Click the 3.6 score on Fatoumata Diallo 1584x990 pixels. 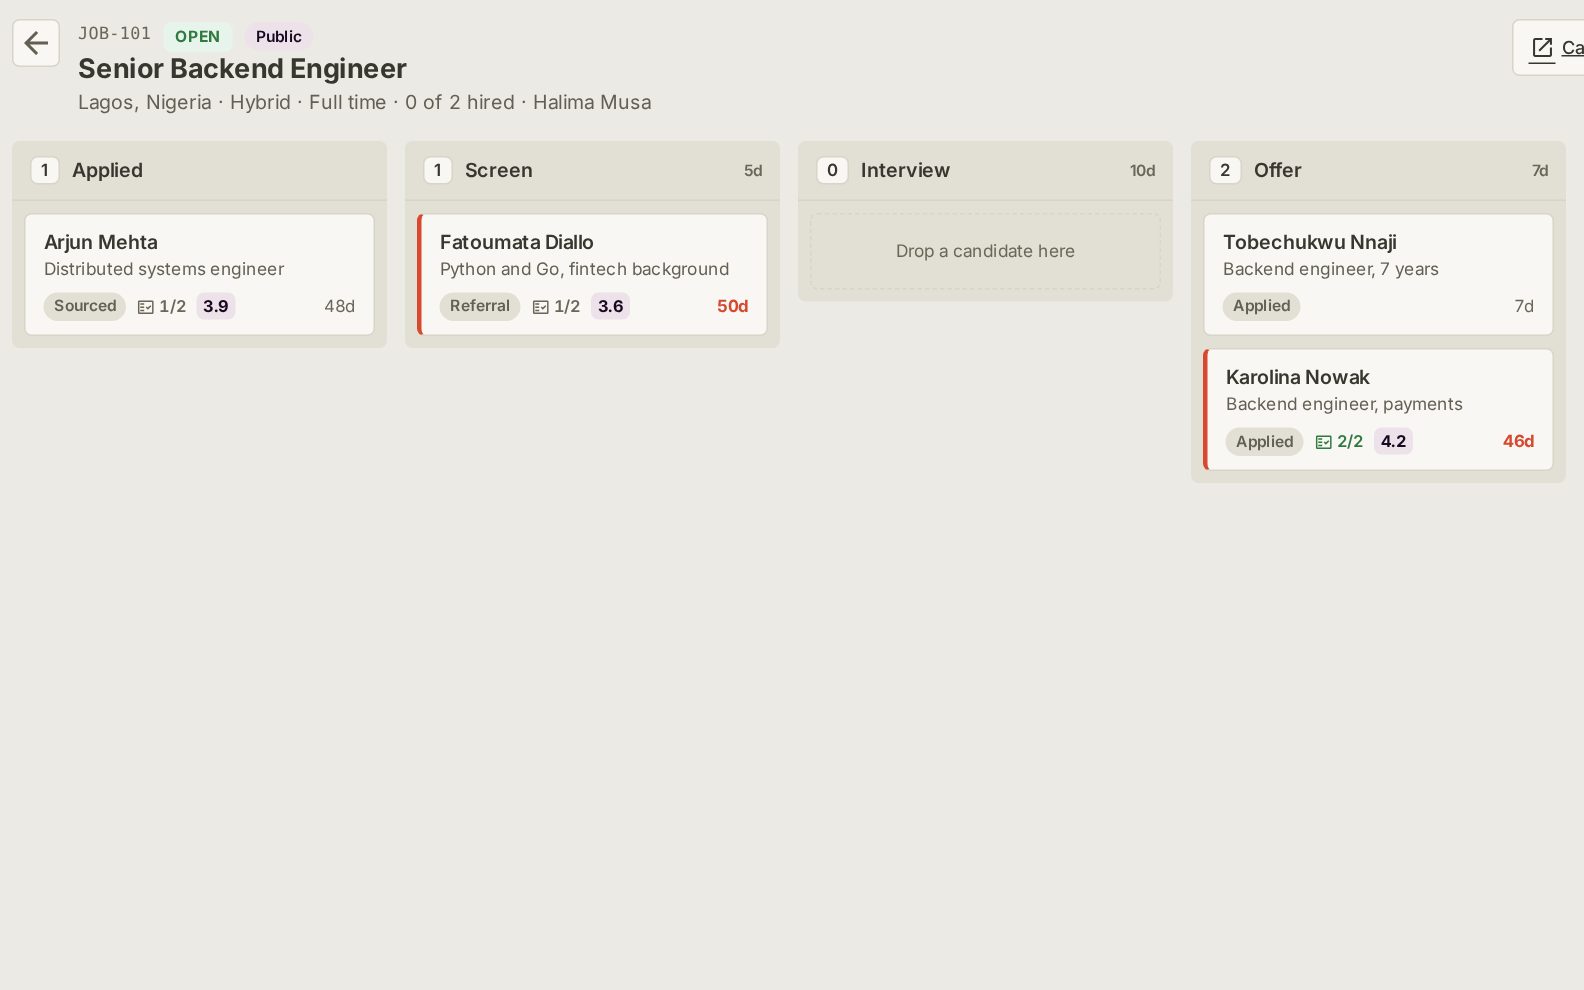(x=611, y=306)
